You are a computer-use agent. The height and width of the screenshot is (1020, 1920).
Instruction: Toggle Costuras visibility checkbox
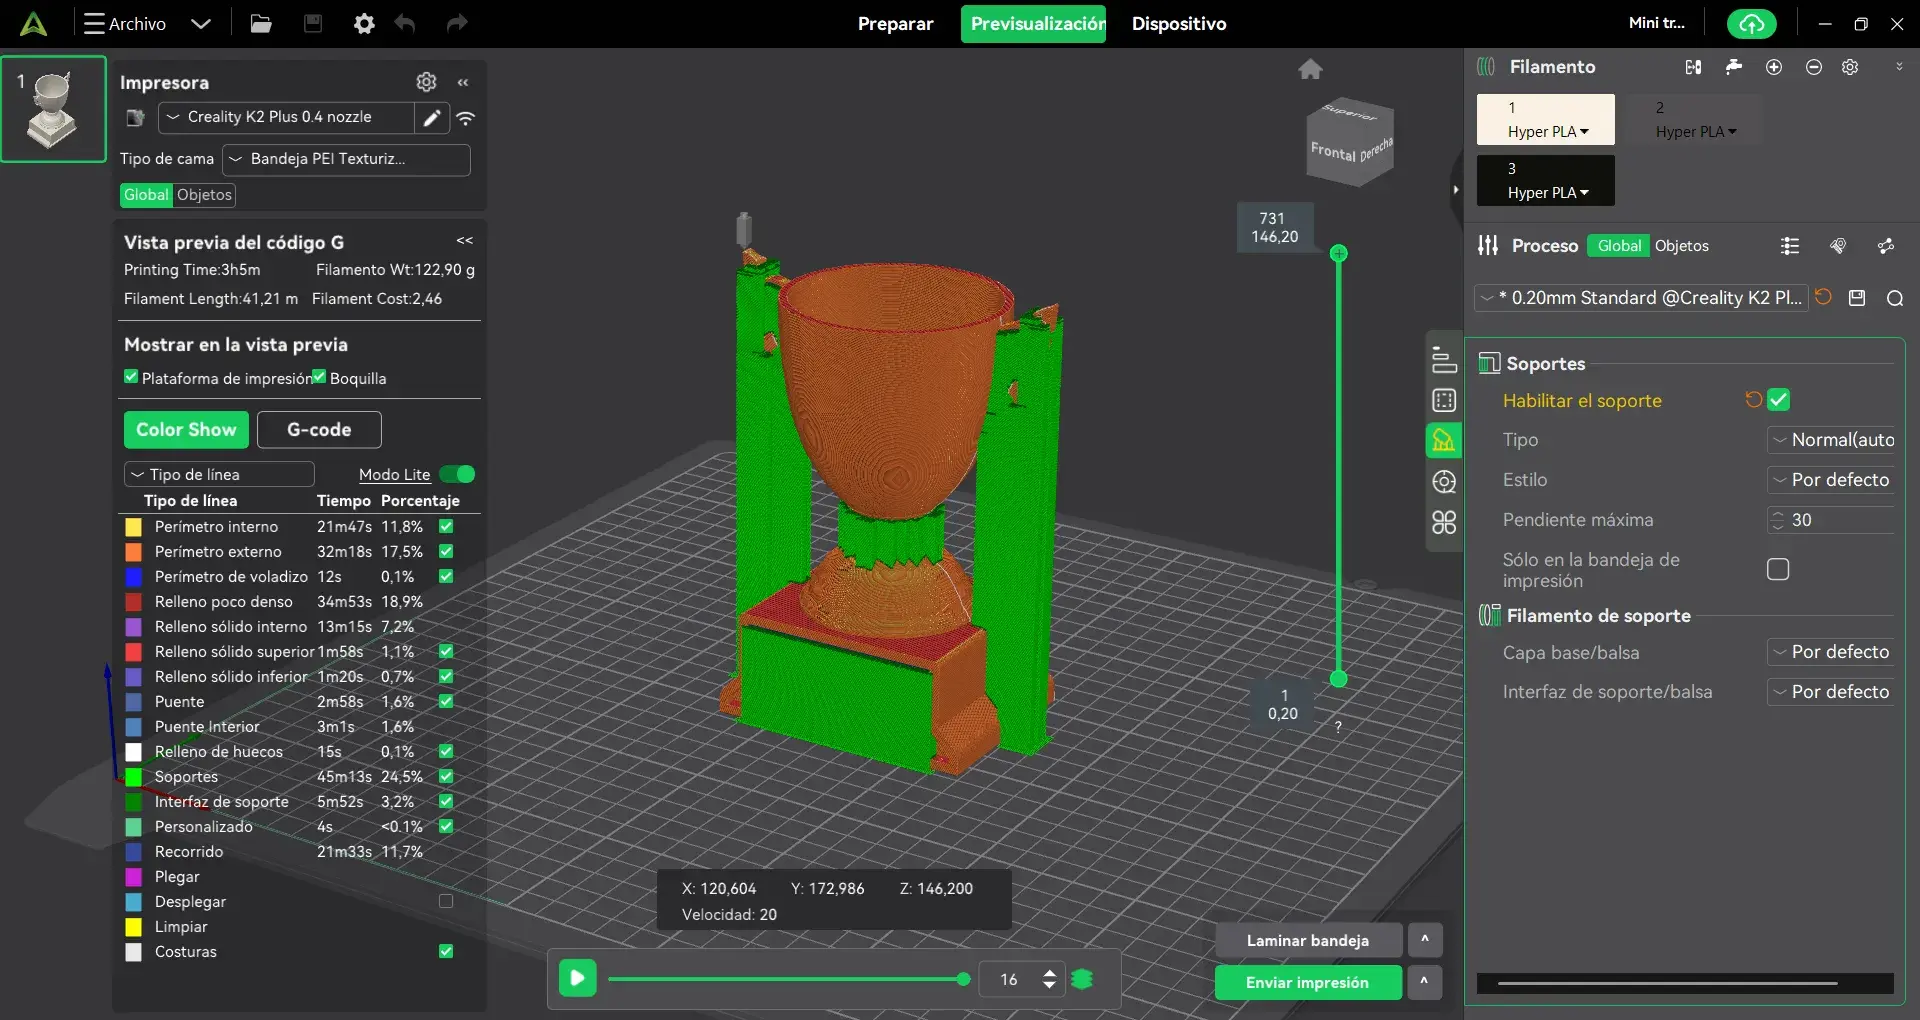coord(446,951)
